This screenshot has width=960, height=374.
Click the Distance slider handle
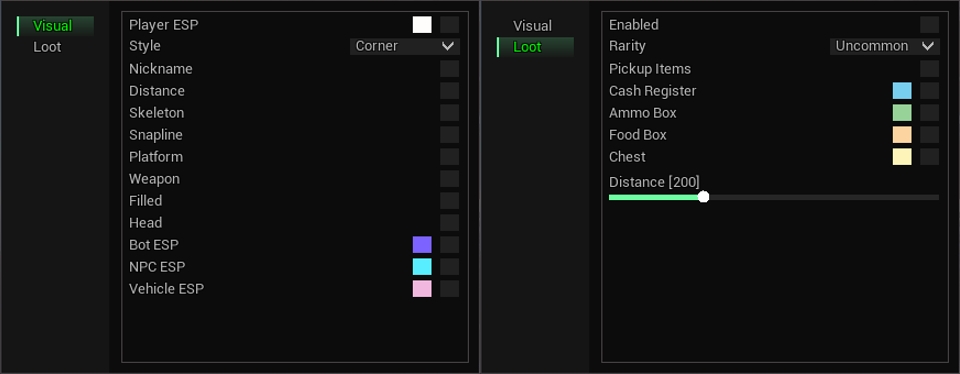click(x=703, y=196)
